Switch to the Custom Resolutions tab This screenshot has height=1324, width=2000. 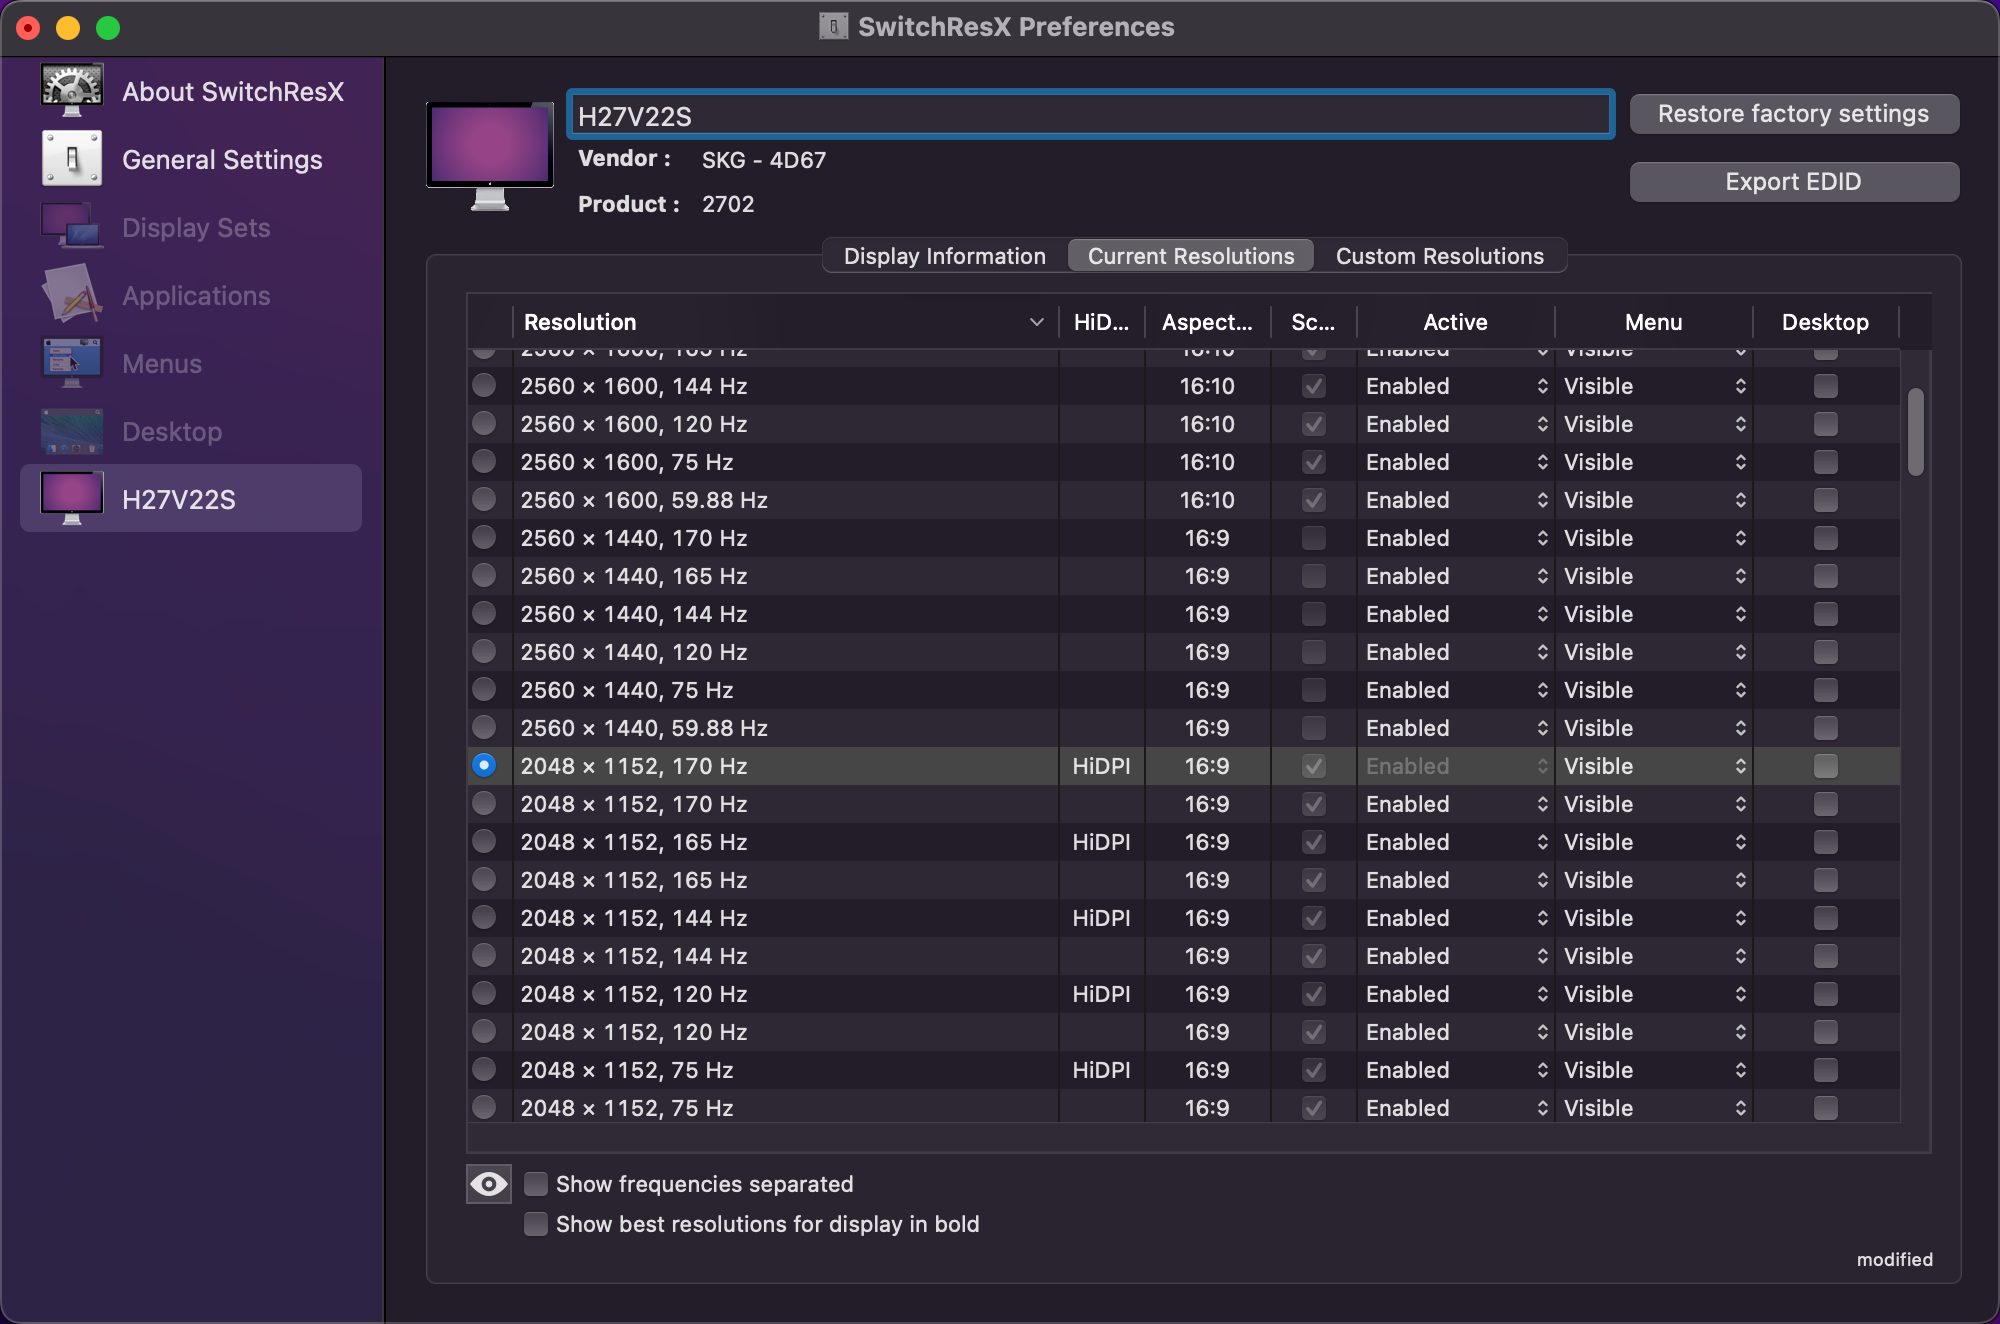point(1439,256)
